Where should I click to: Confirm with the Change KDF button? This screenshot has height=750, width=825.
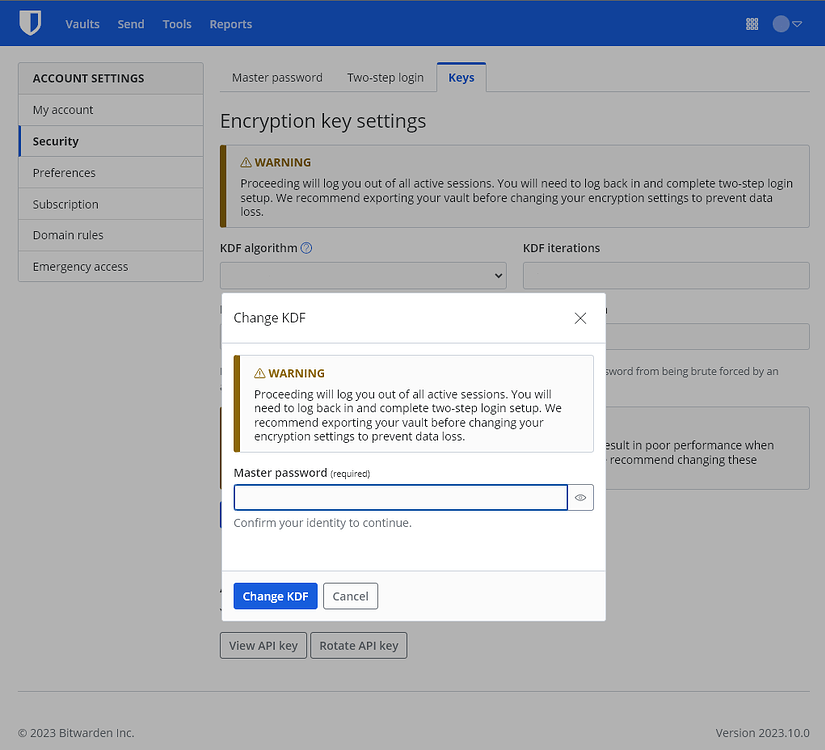[x=275, y=595]
